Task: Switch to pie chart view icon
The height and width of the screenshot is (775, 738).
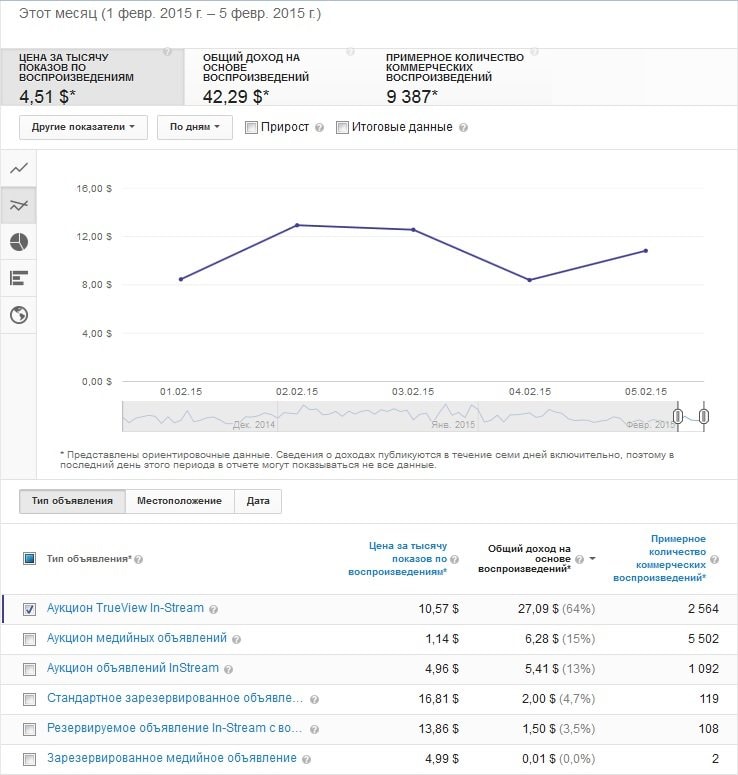Action: point(18,242)
